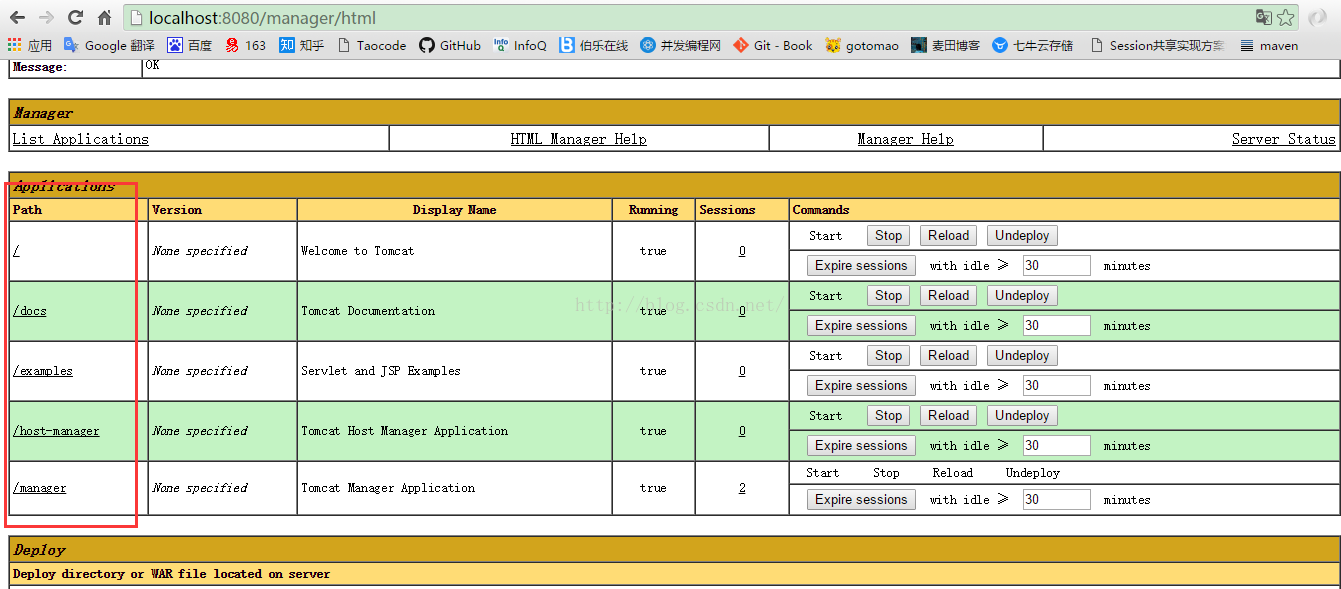Open the gotomao bookmark
Viewport: 1341px width, 589px height.
[862, 45]
